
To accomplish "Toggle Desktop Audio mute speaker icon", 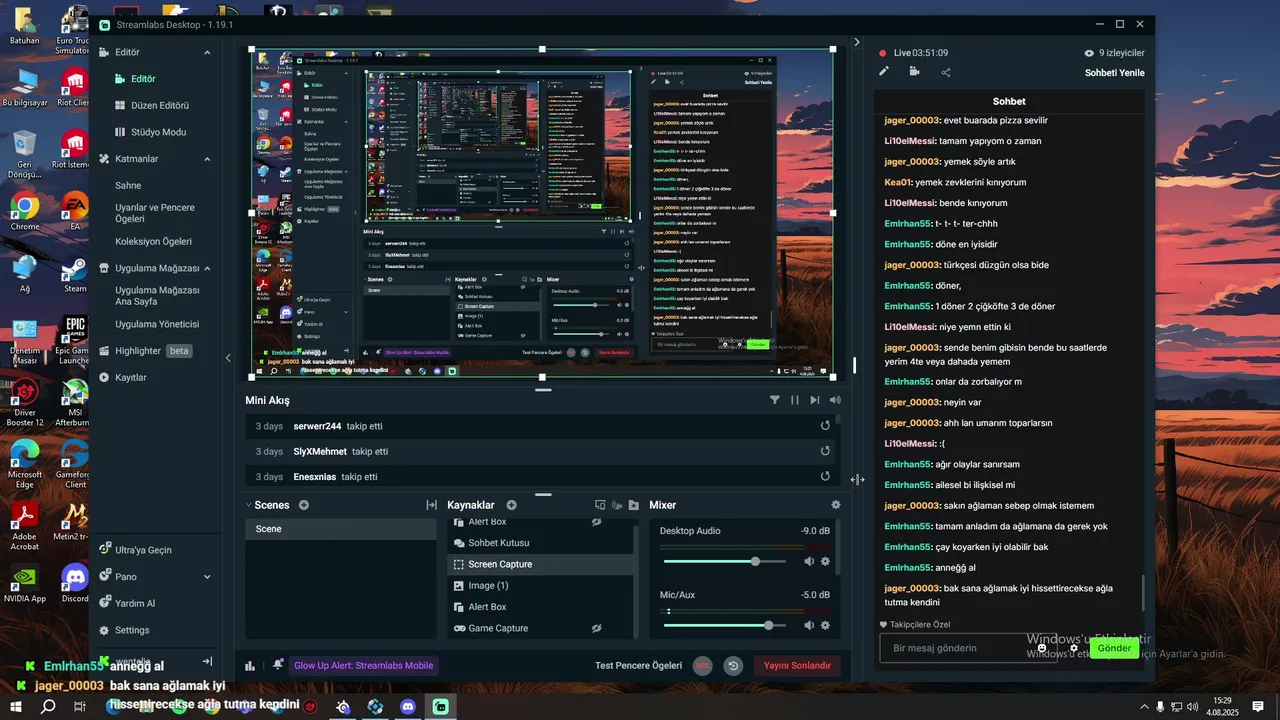I will [809, 561].
